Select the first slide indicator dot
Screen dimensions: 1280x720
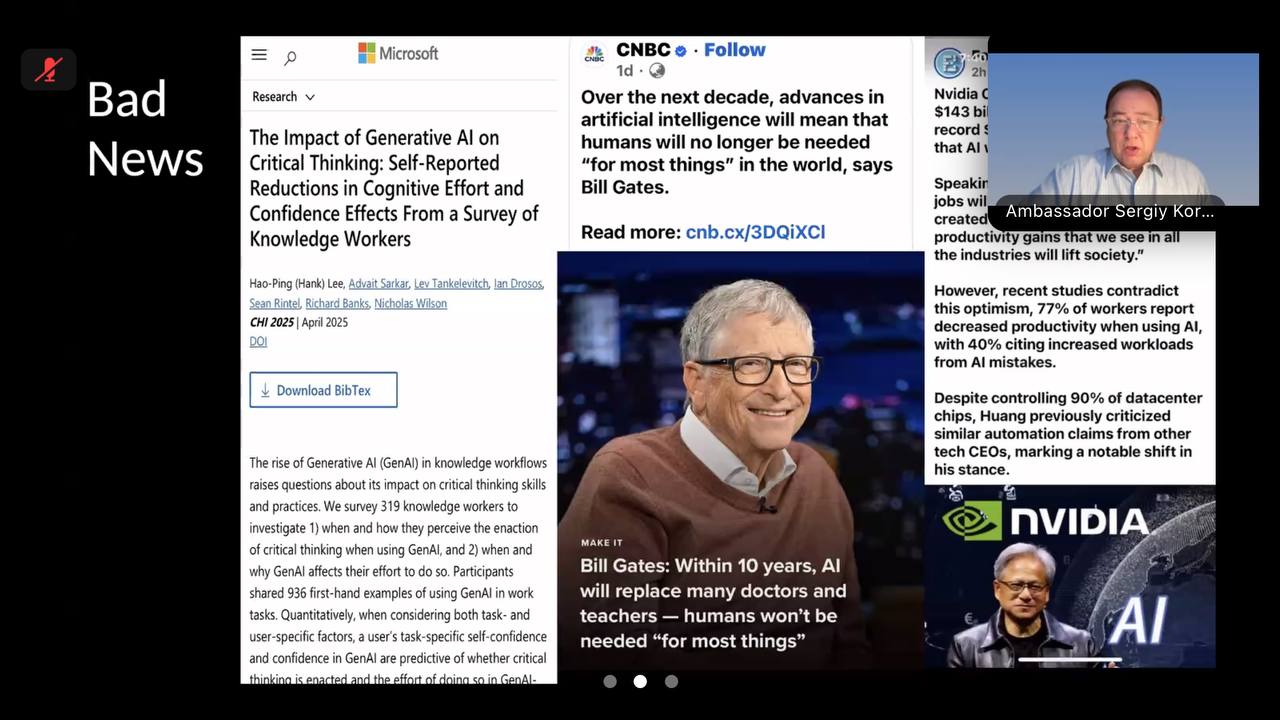[610, 681]
